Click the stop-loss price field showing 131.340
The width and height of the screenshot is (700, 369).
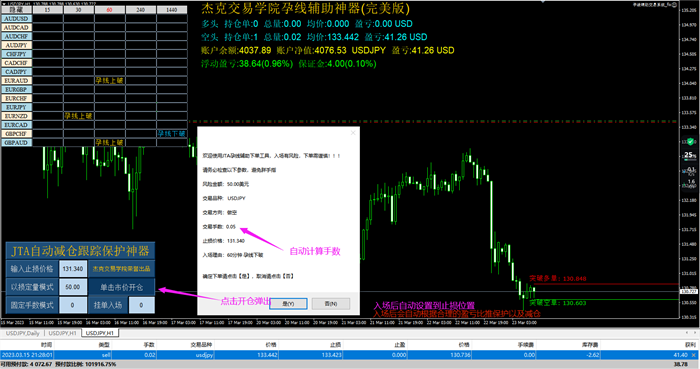(x=73, y=269)
